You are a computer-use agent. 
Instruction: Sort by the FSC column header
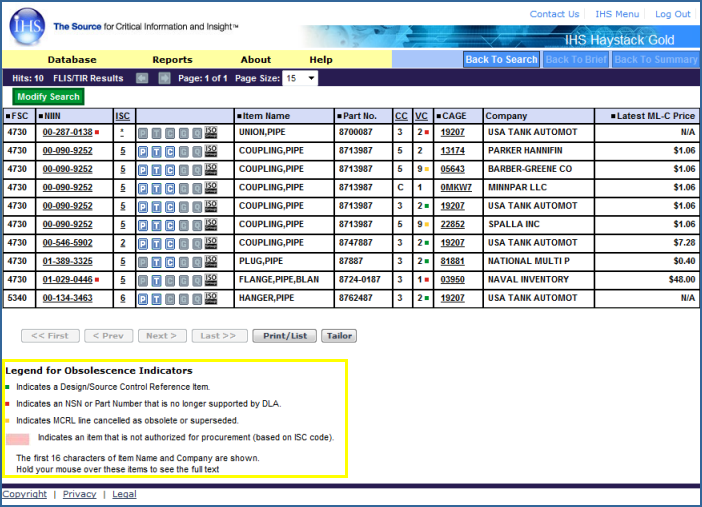pos(17,116)
